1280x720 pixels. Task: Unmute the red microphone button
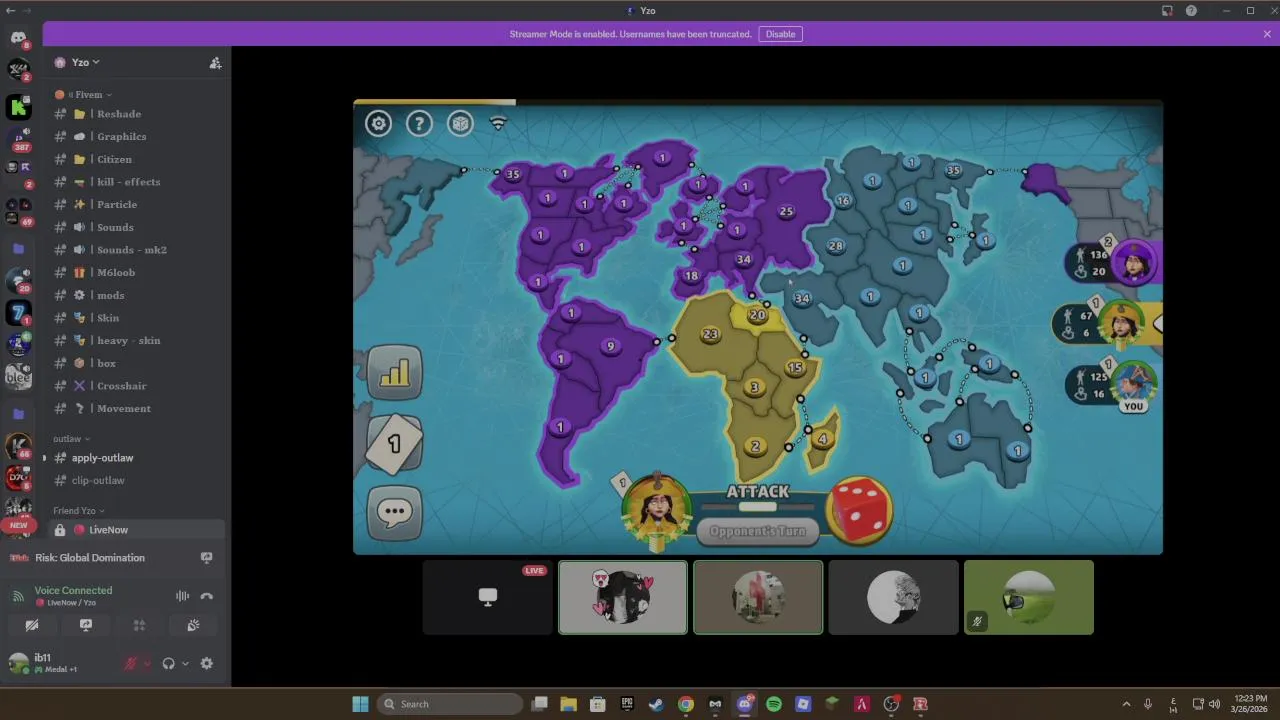(x=130, y=663)
